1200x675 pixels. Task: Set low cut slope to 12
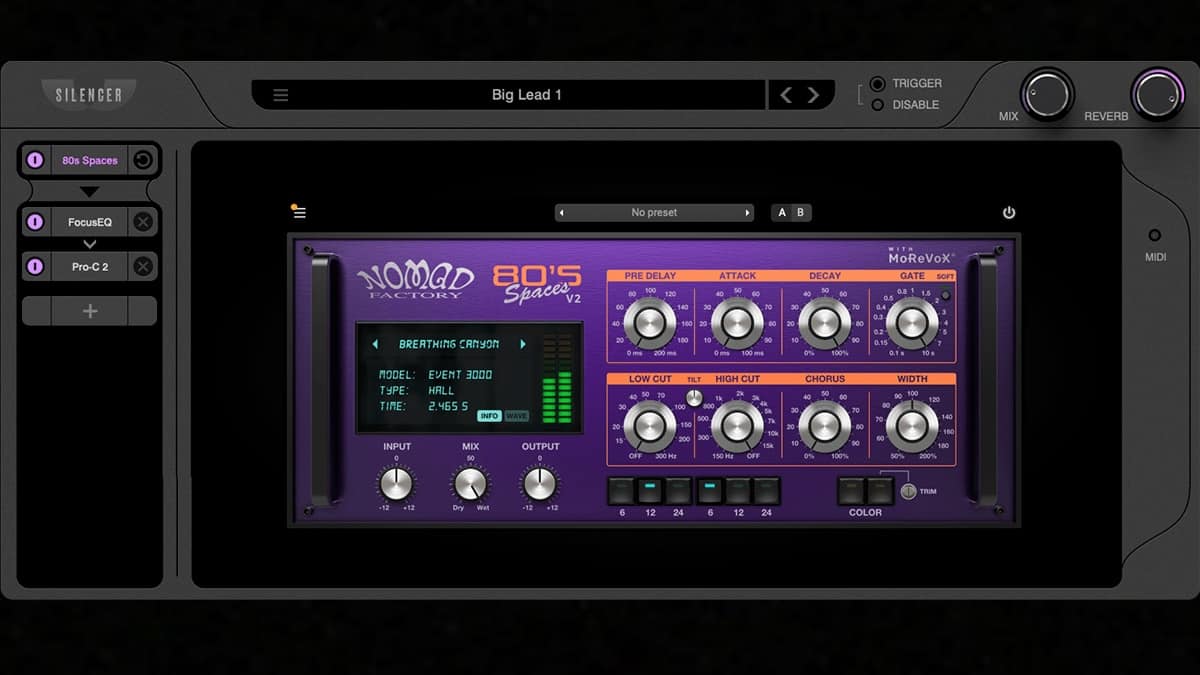[650, 490]
